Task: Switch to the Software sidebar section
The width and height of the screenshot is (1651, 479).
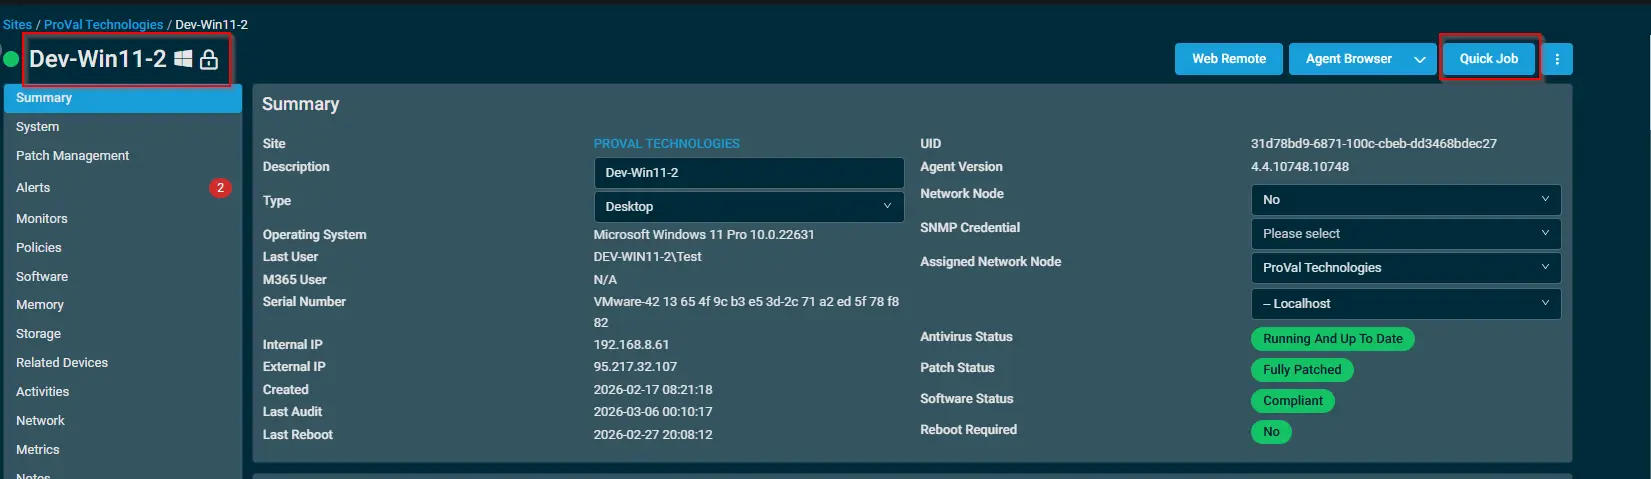Action: 42,277
